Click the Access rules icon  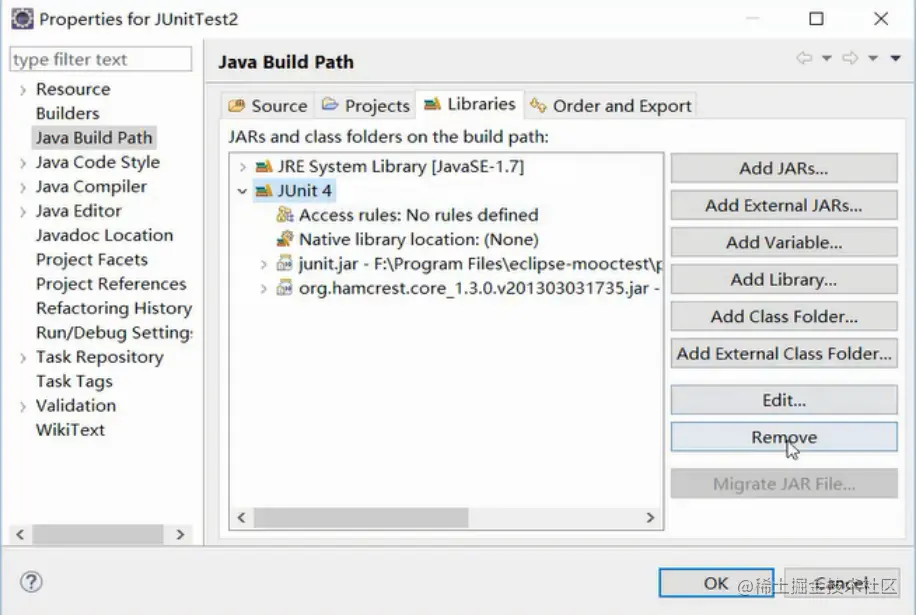[284, 215]
